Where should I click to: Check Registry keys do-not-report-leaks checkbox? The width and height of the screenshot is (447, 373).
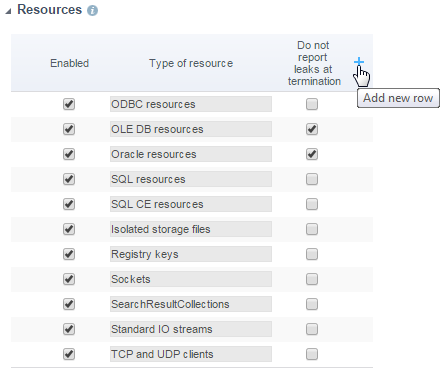click(x=312, y=254)
